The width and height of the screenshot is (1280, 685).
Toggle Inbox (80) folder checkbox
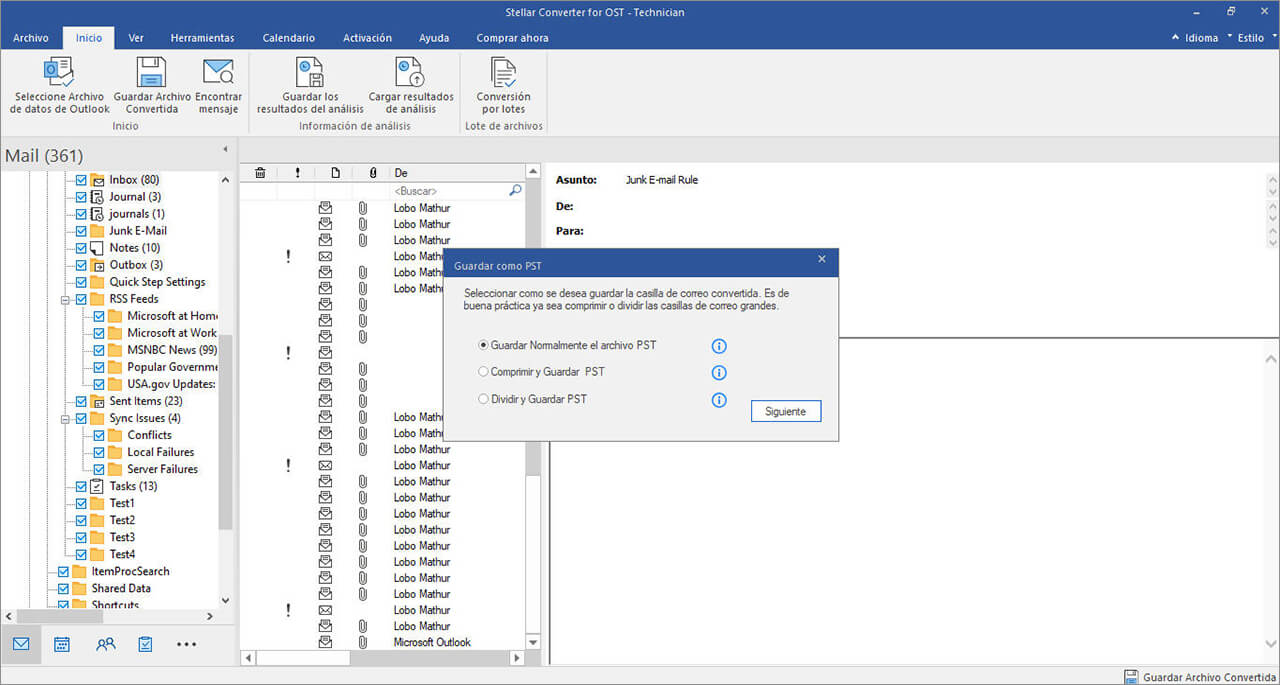click(82, 180)
